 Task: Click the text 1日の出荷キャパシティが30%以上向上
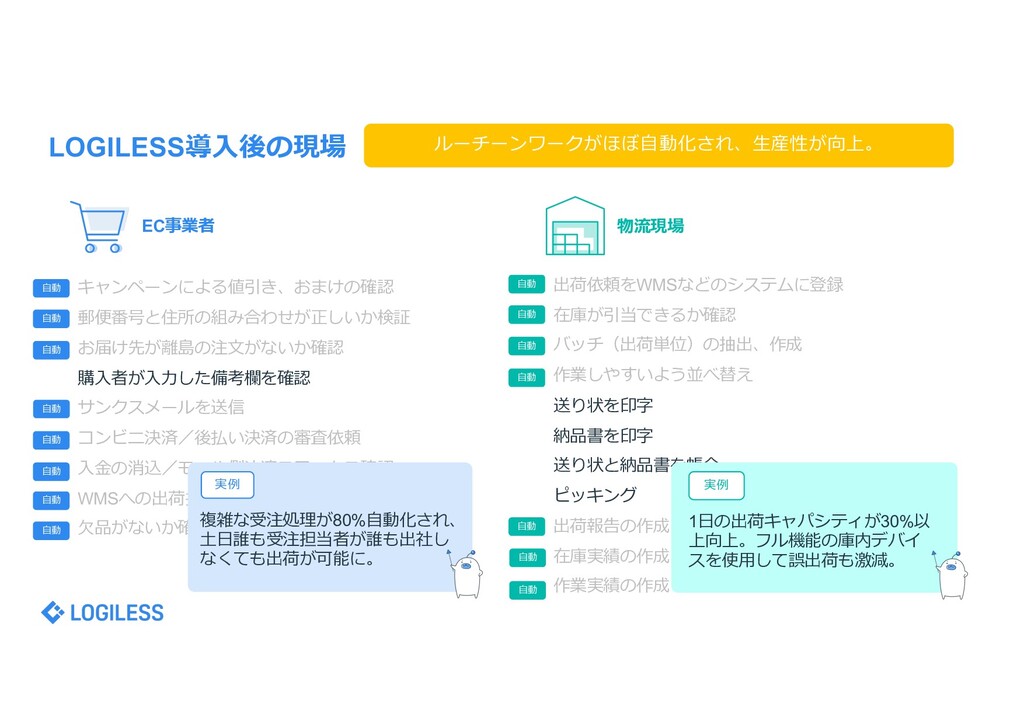[x=809, y=531]
